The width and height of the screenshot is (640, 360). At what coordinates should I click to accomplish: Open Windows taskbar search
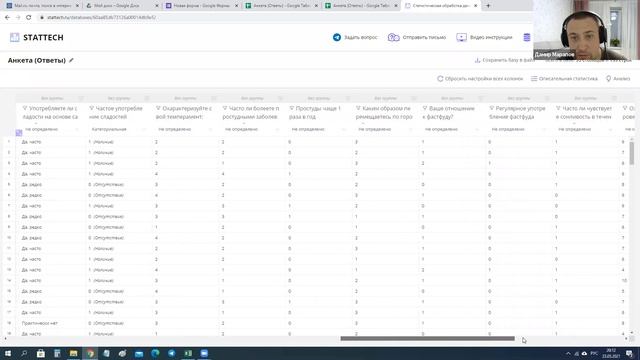24,353
